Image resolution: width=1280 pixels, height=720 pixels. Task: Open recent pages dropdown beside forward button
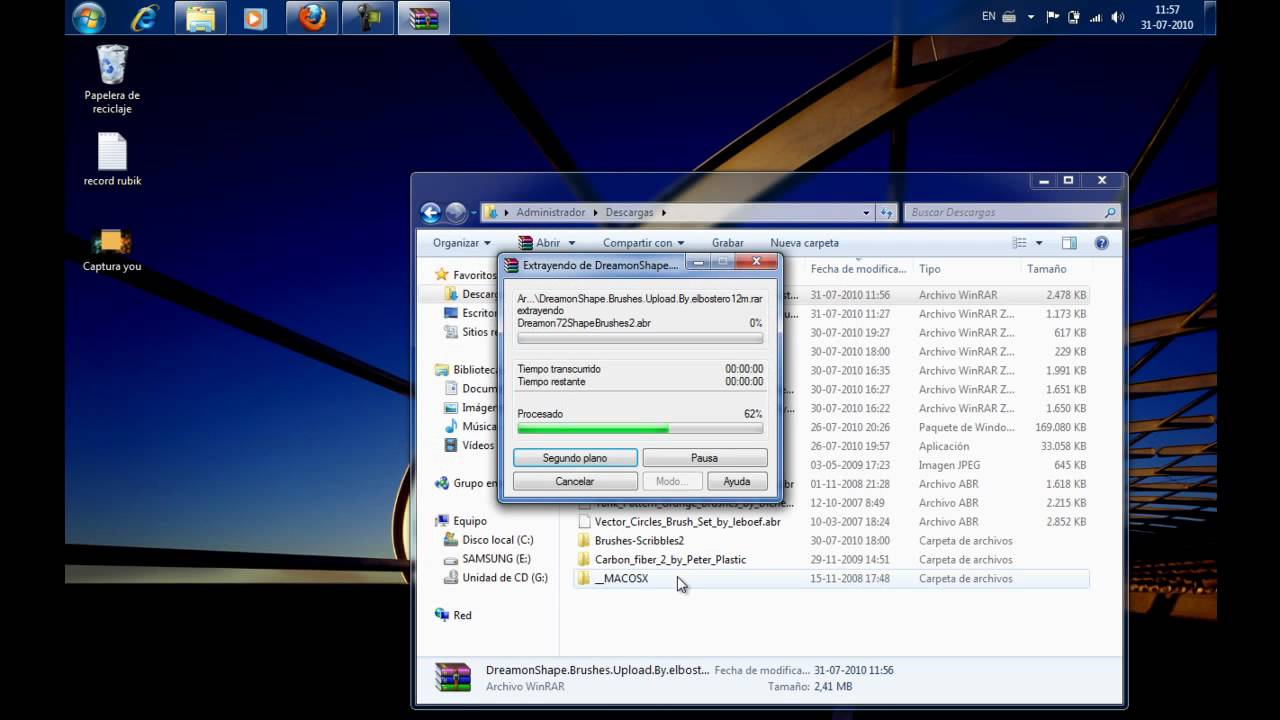point(474,212)
